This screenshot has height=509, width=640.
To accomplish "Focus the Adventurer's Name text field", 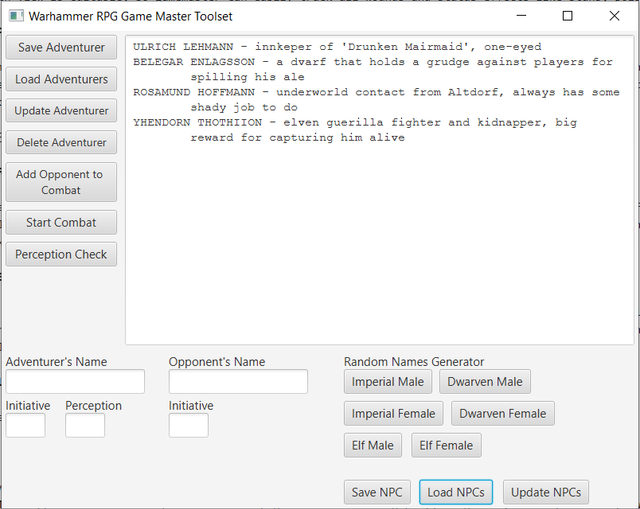I will 75,382.
